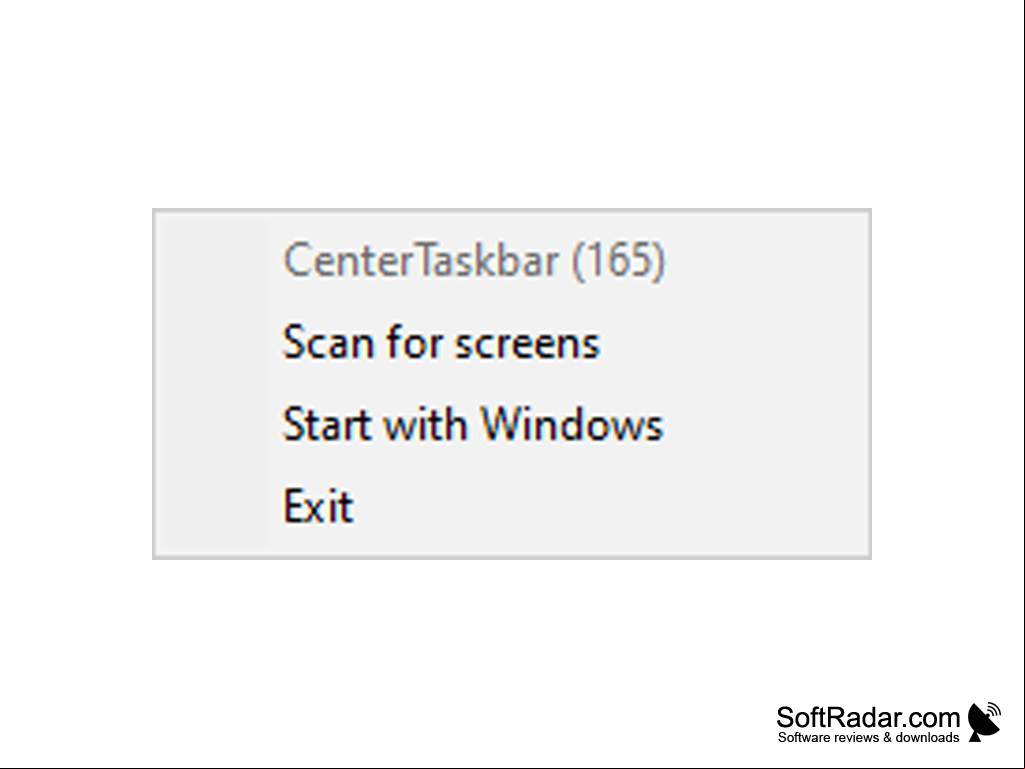Click the white area below the context menu
The width and height of the screenshot is (1025, 769).
tap(458, 628)
